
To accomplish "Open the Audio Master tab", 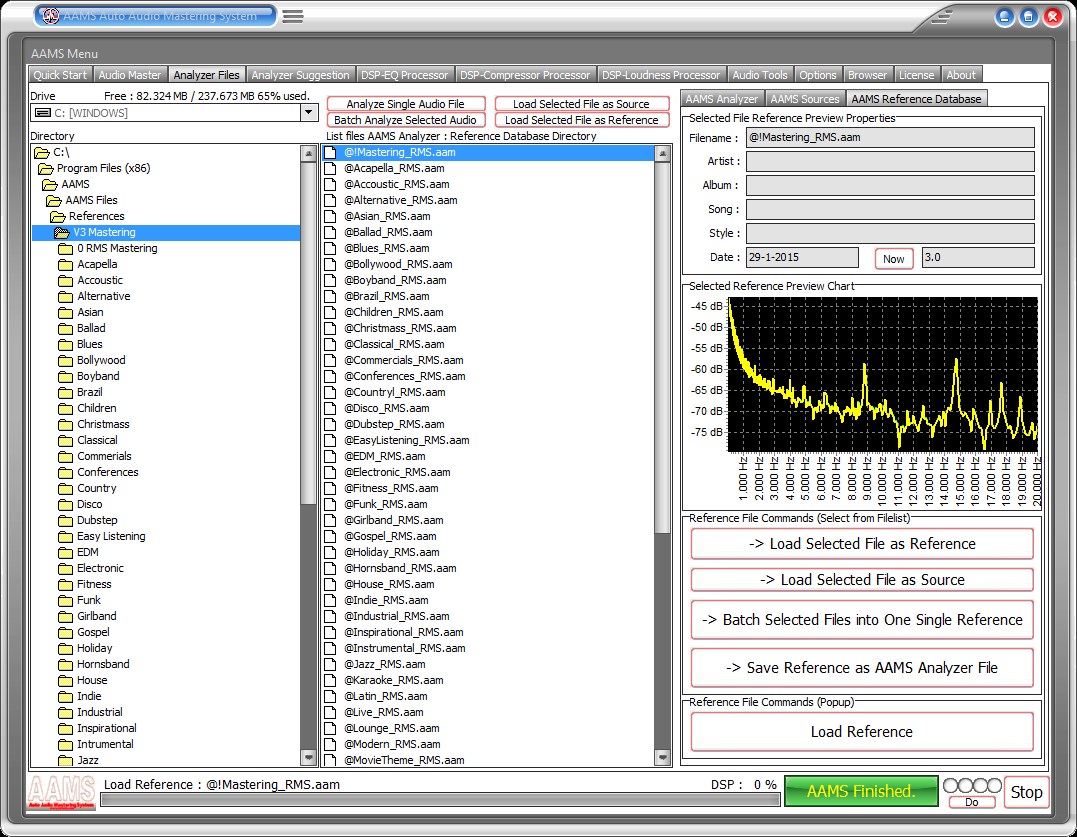I will 129,75.
